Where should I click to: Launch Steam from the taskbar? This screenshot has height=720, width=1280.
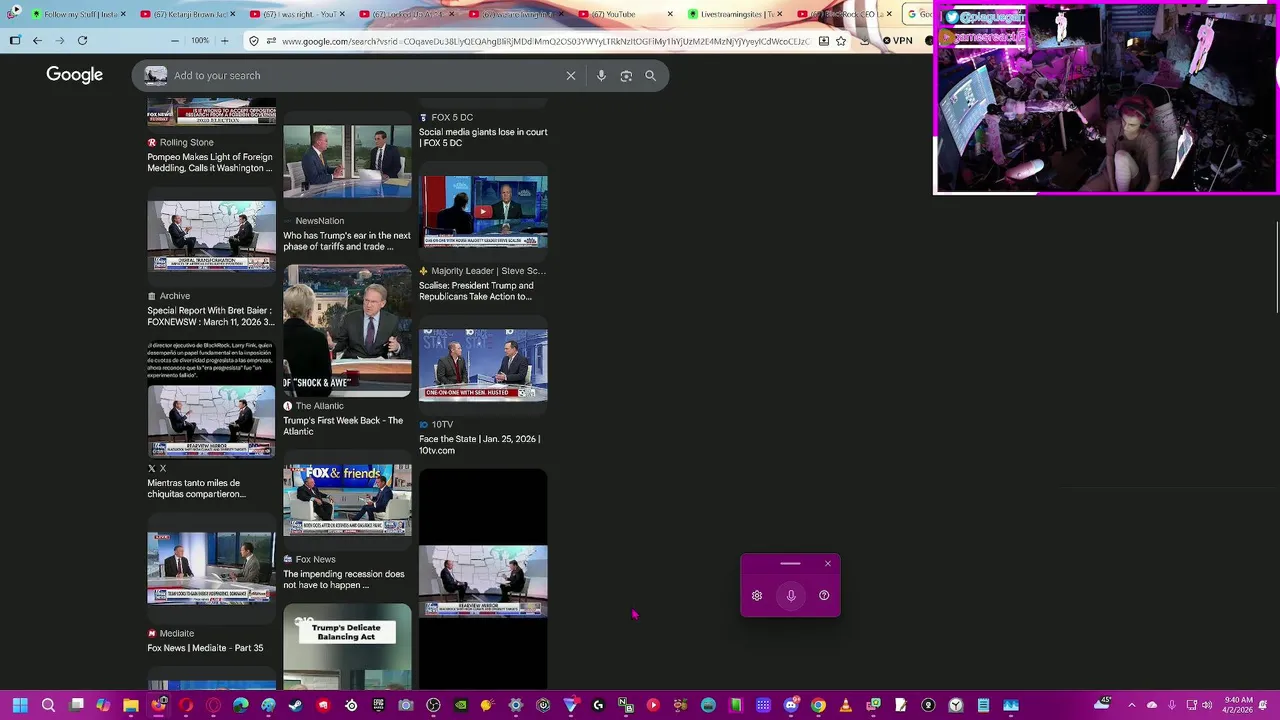tap(295, 705)
